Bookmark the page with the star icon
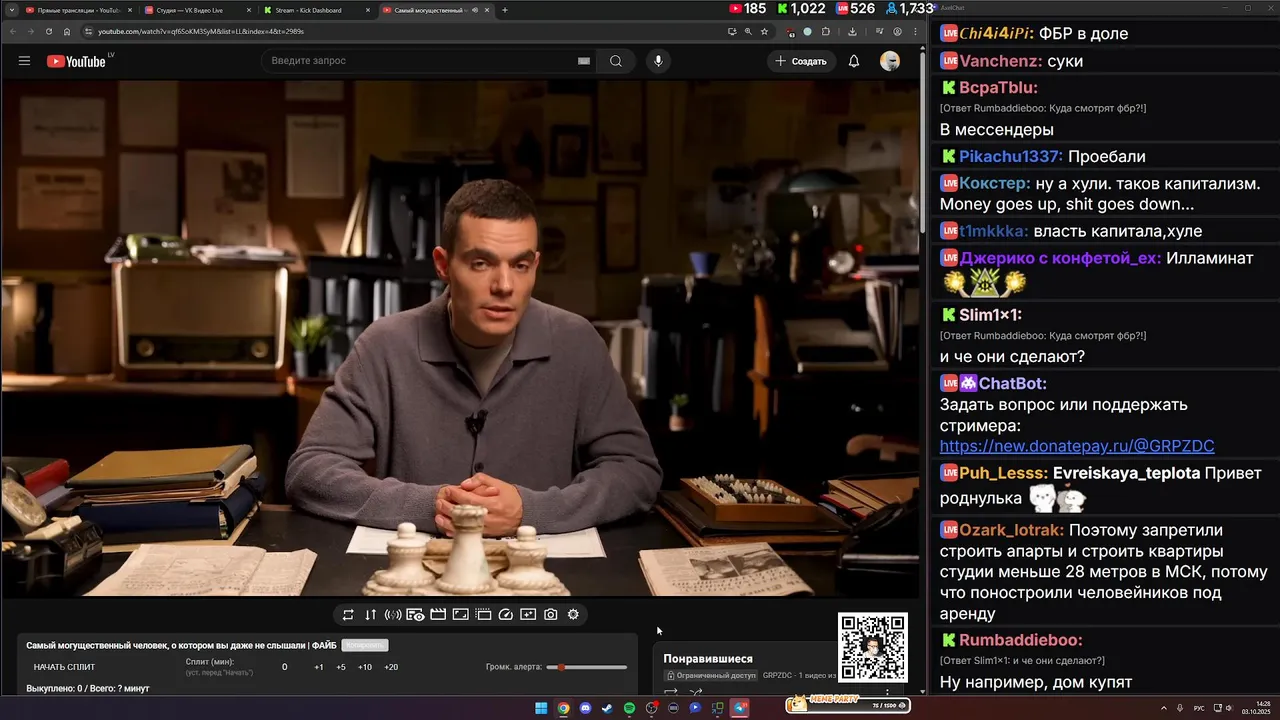1280x720 pixels. (x=764, y=32)
